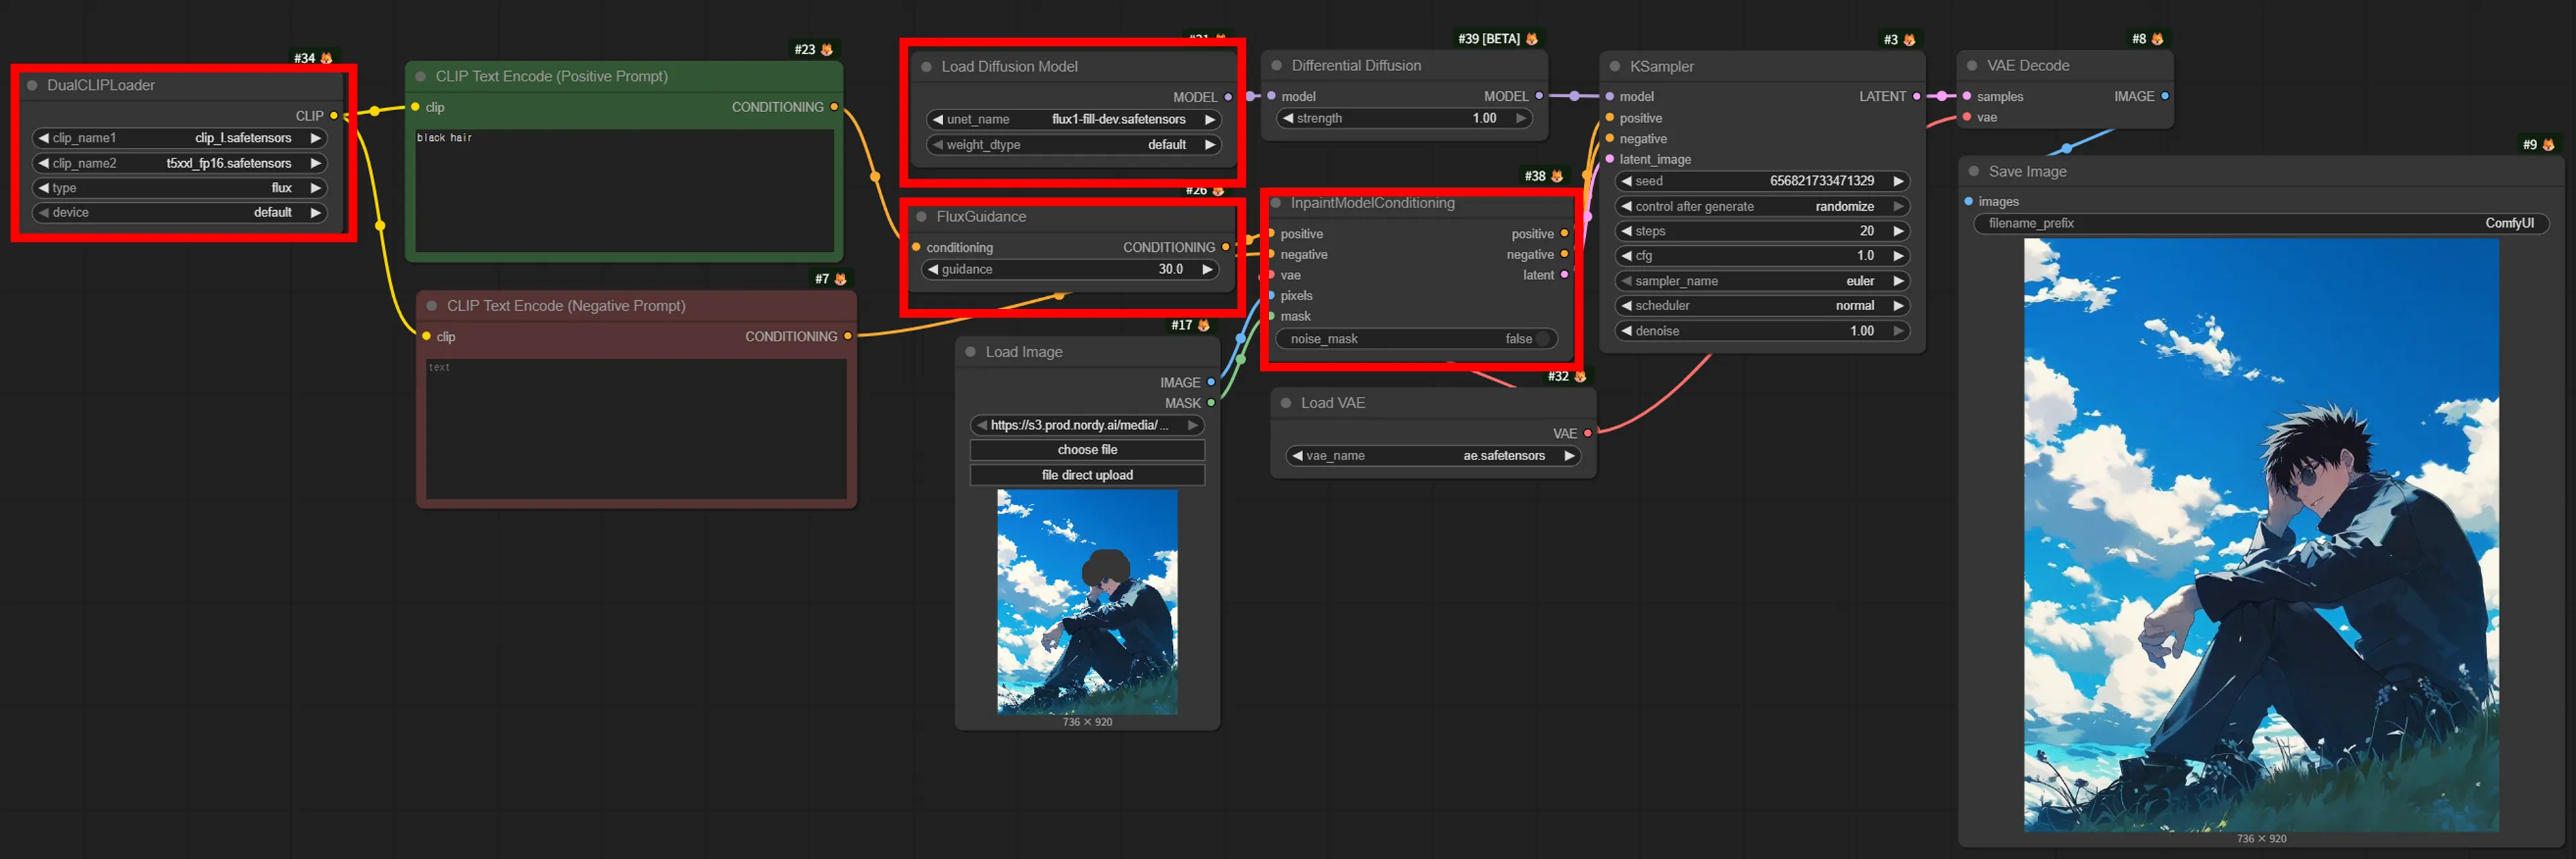2576x859 pixels.
Task: Collapse the Load Diffusion Model node dot
Action: point(926,67)
